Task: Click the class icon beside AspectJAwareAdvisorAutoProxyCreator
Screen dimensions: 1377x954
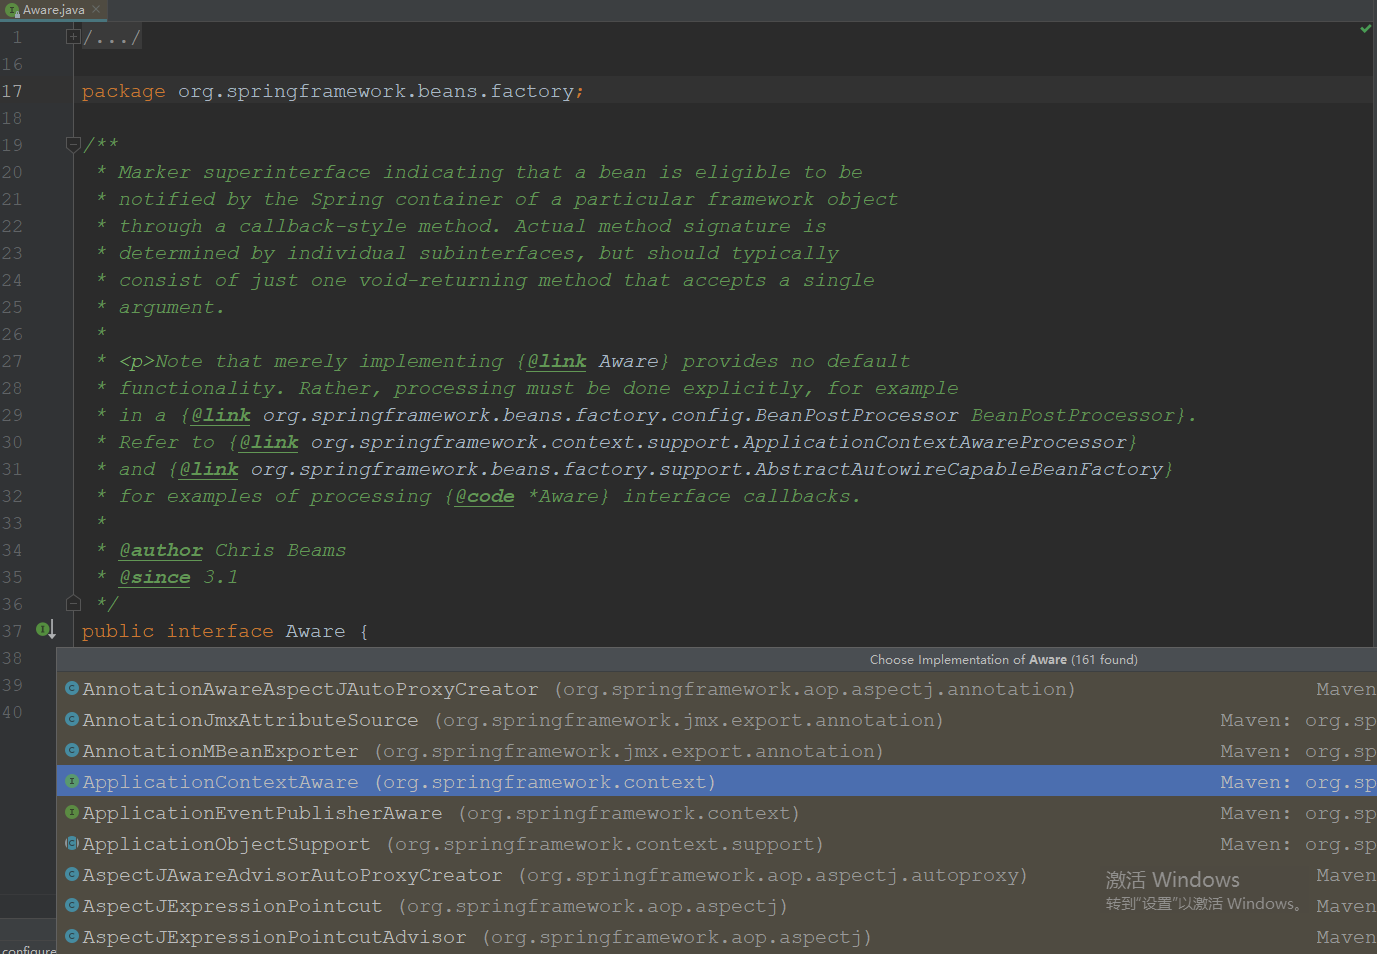Action: (72, 874)
